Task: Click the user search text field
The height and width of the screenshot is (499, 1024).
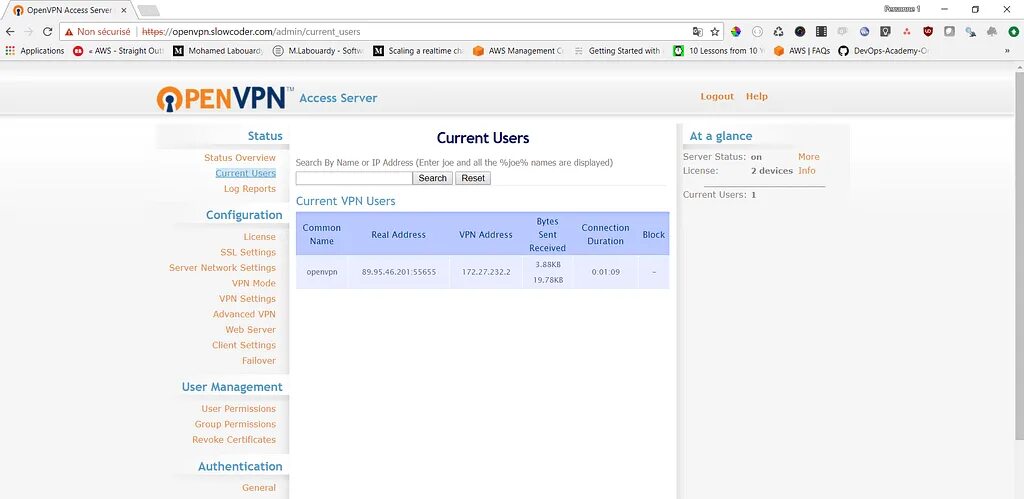Action: (x=354, y=178)
